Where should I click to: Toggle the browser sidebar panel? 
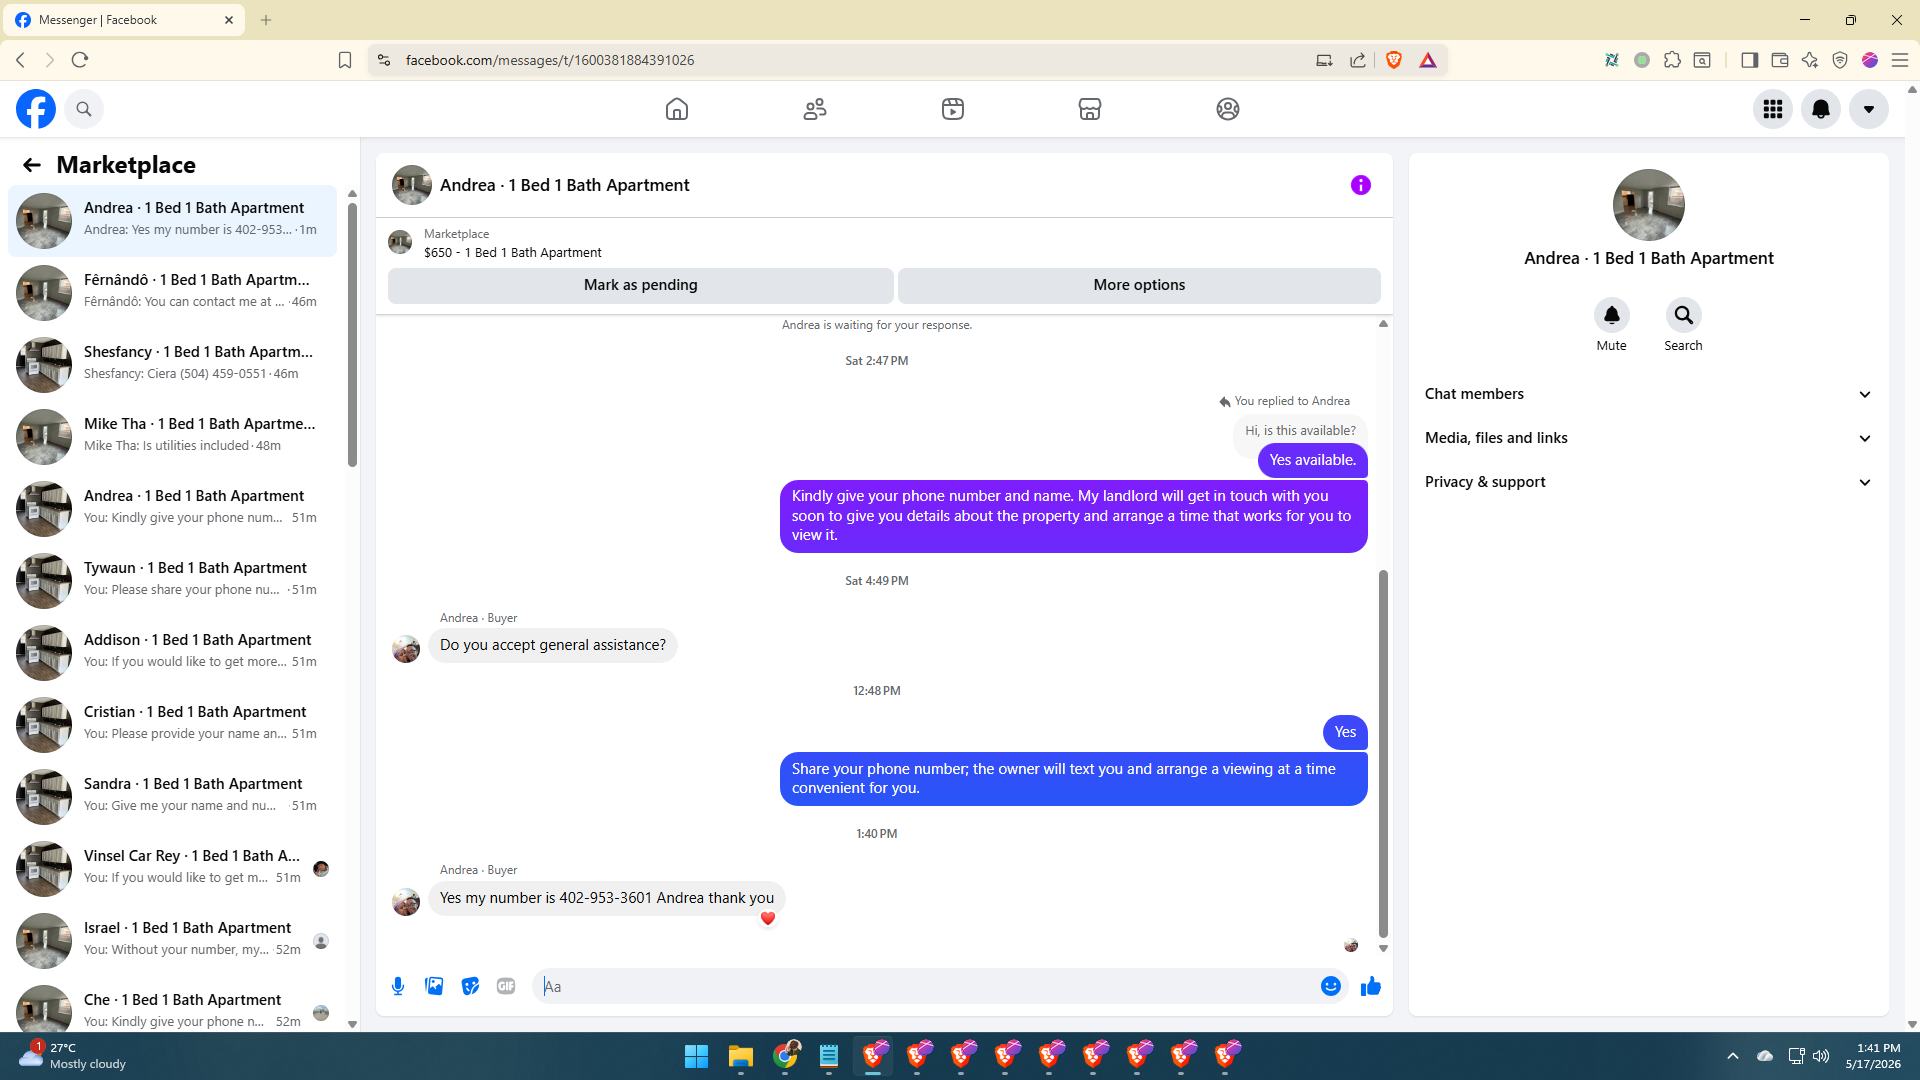pyautogui.click(x=1749, y=60)
